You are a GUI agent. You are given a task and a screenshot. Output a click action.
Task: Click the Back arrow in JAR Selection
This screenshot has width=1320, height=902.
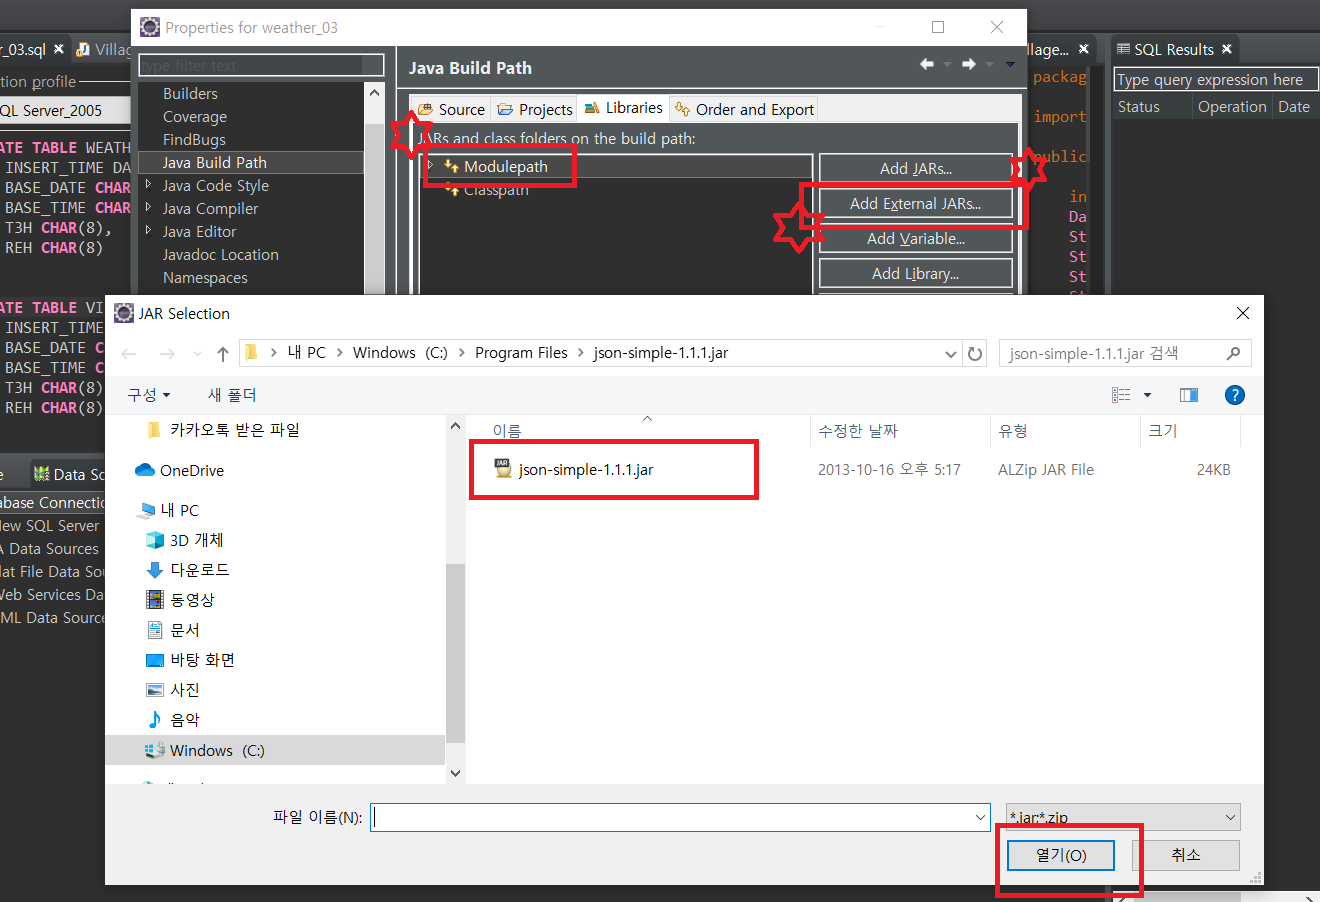[x=129, y=354]
